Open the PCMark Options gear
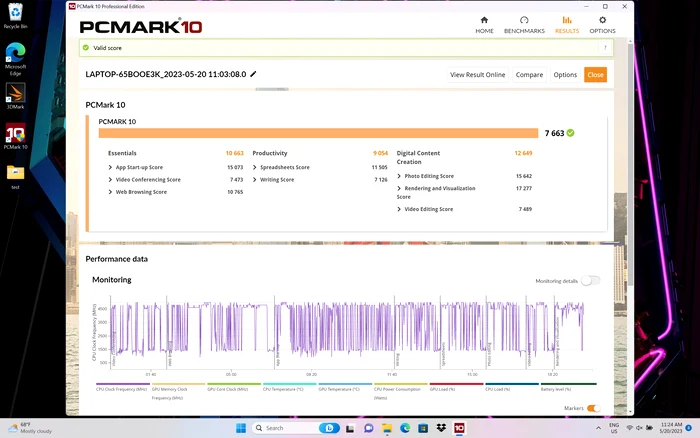The width and height of the screenshot is (700, 438). tap(602, 25)
